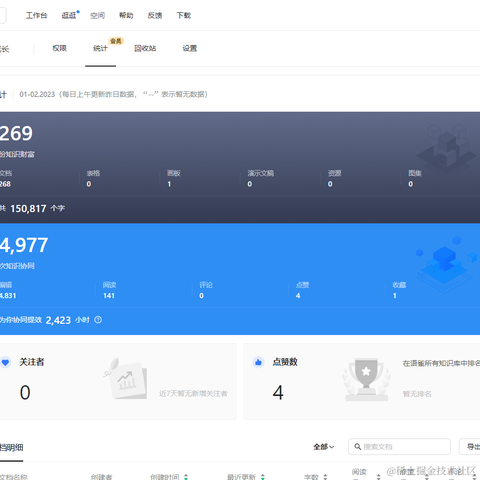Sort by 最近更新 column arrows
This screenshot has height=480, width=480.
click(263, 477)
